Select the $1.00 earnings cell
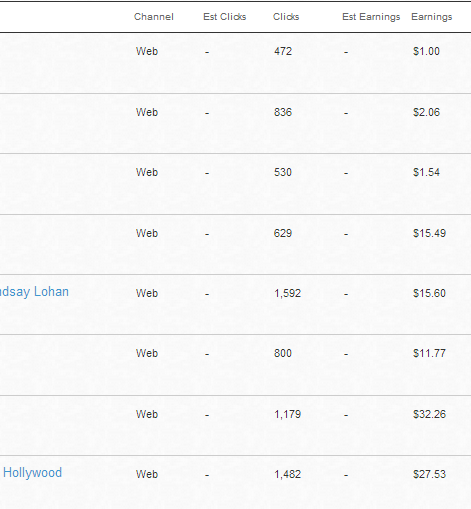The image size is (471, 509). pos(426,51)
